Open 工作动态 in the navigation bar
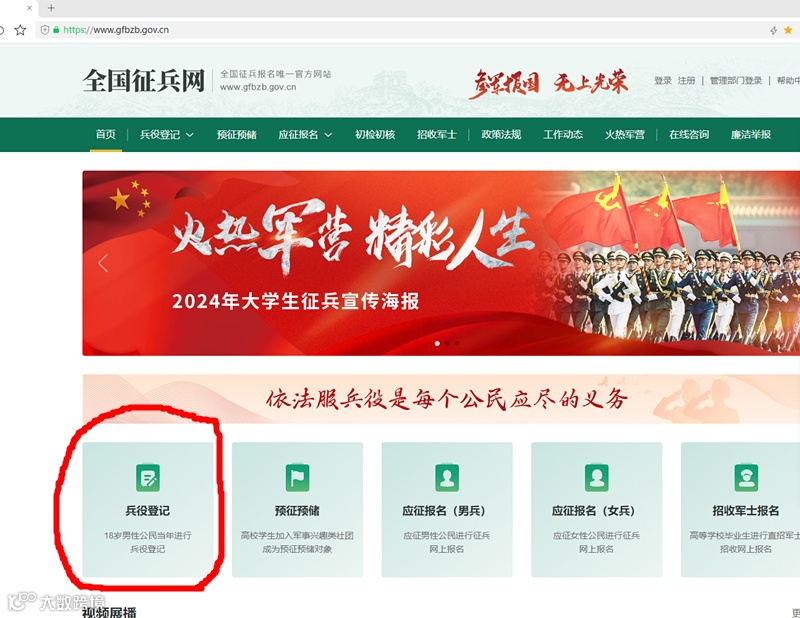Viewport: 800px width, 618px height. pos(563,135)
